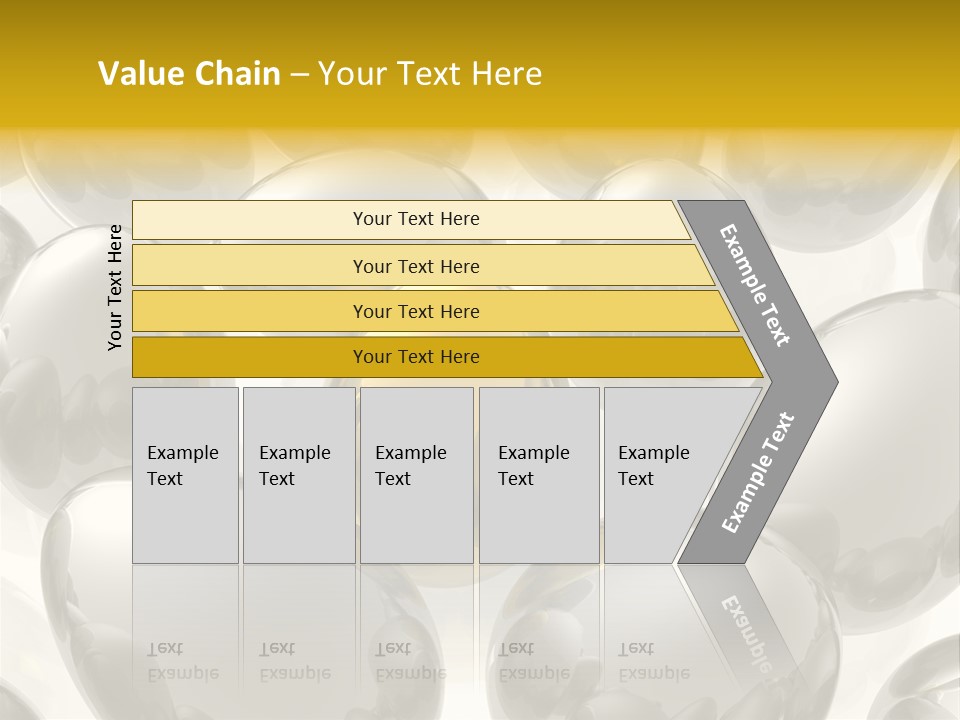Click the text in the top cream bar
960x720 pixels.
click(416, 219)
